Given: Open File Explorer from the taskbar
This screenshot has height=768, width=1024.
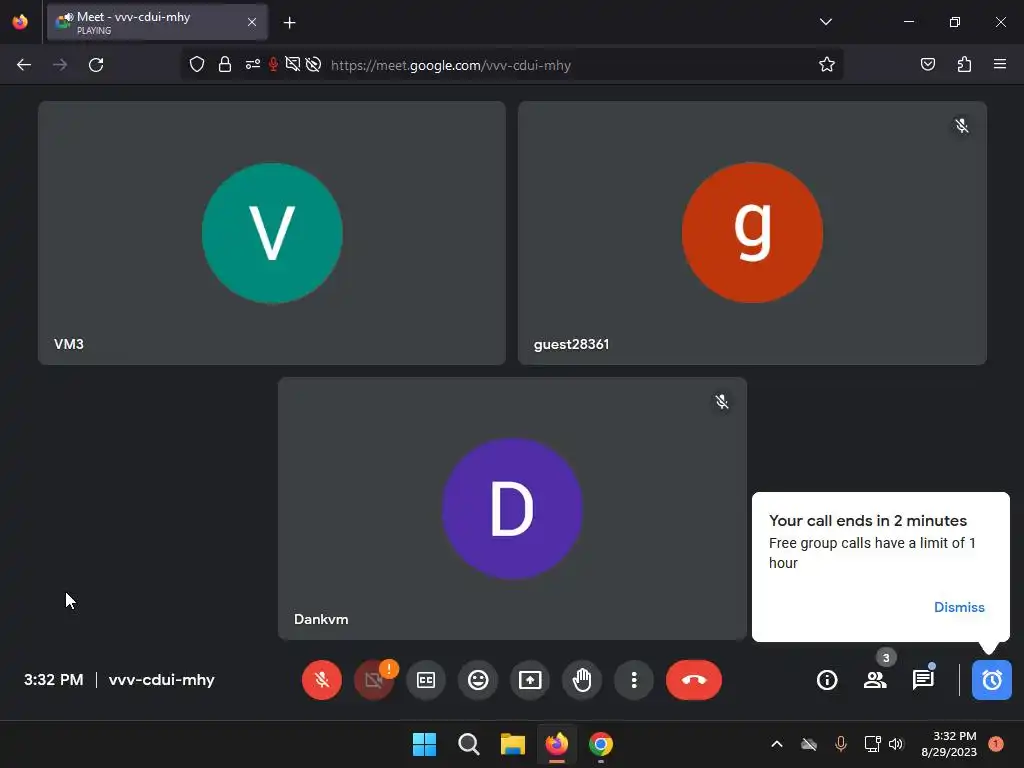Looking at the screenshot, I should coord(513,744).
